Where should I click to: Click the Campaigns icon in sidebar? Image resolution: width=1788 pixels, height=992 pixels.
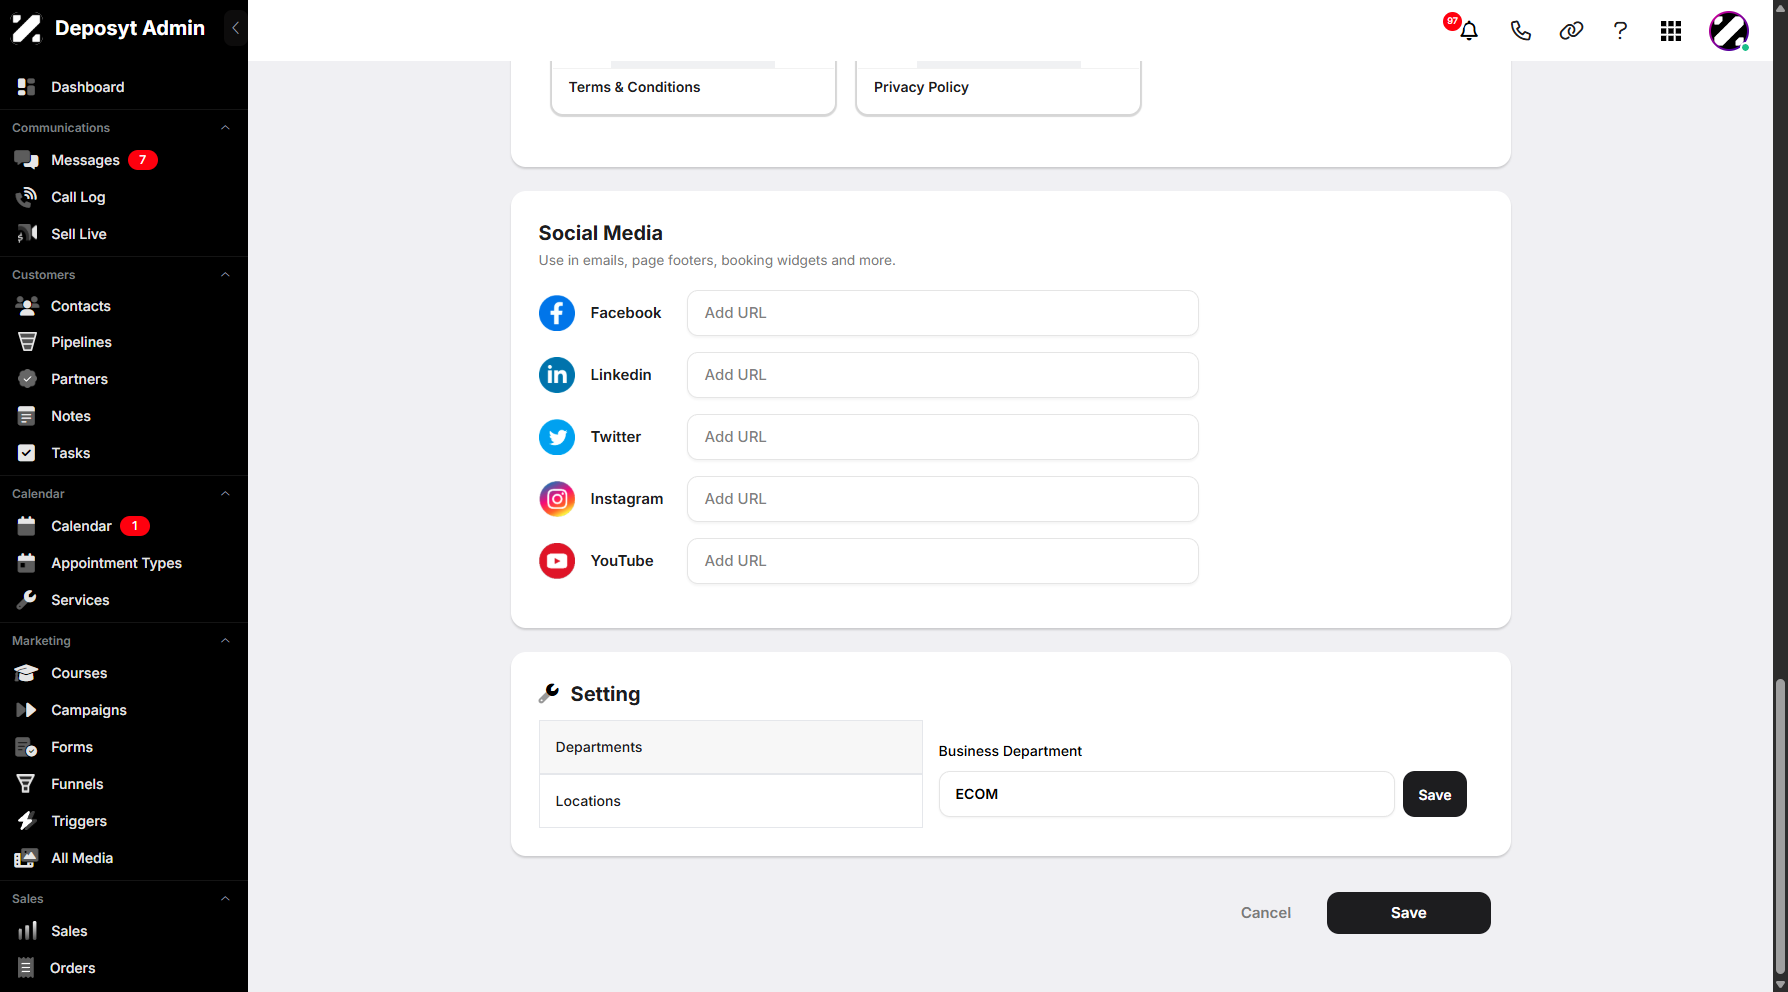[x=27, y=710]
